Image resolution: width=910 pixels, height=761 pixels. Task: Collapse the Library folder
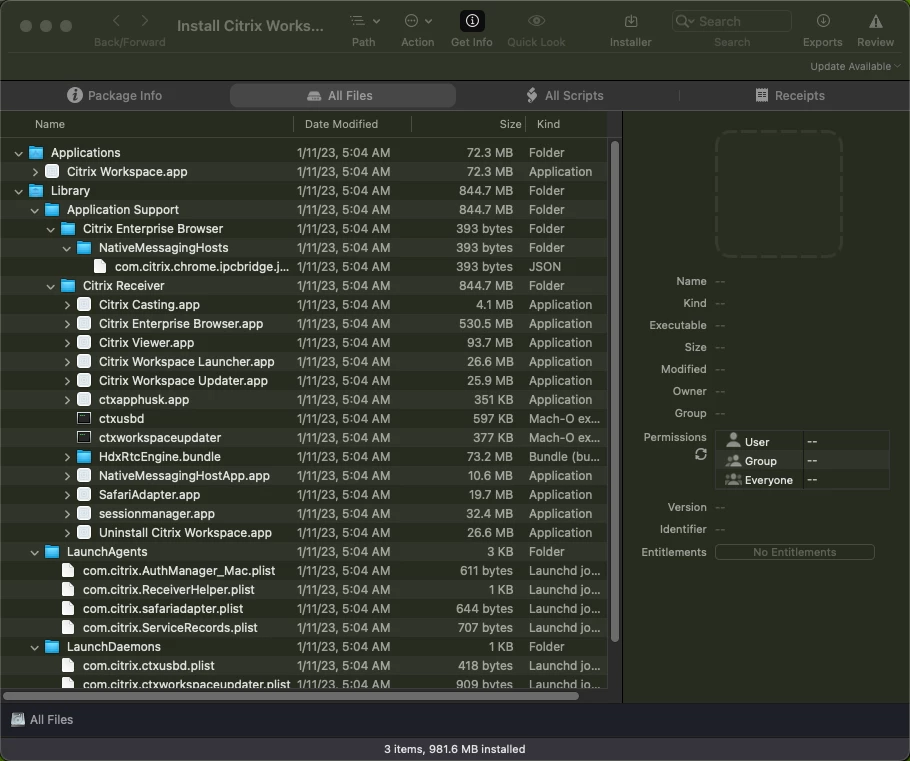coord(19,191)
